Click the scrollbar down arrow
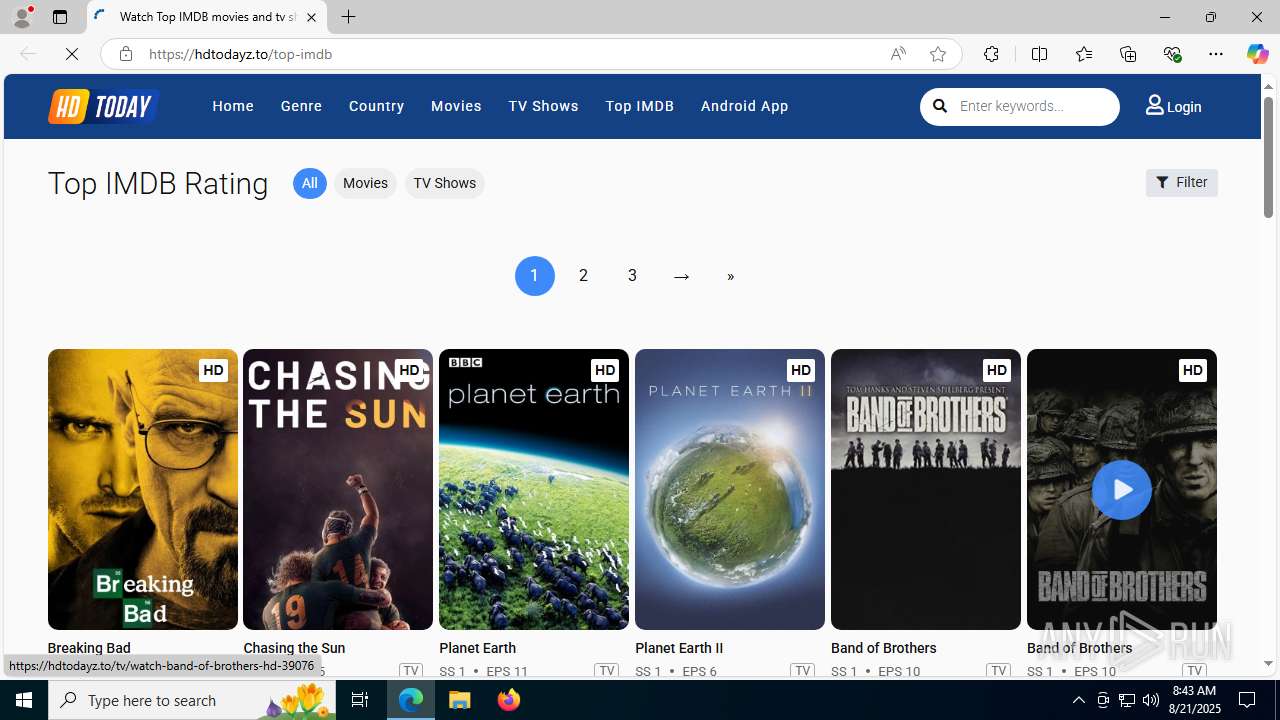 coord(1268,664)
